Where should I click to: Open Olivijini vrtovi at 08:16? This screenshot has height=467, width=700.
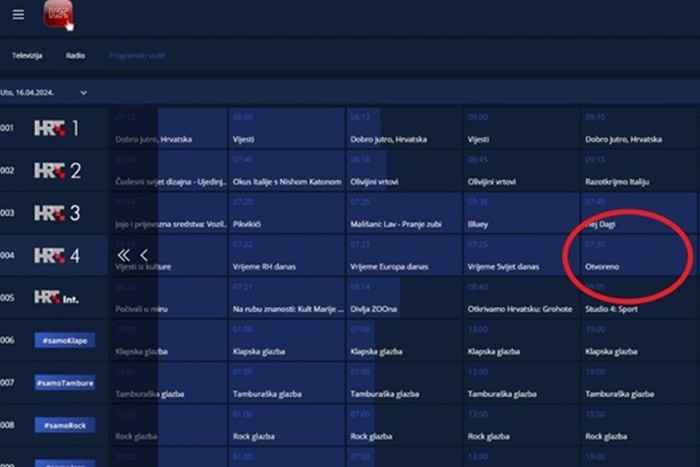click(x=404, y=171)
